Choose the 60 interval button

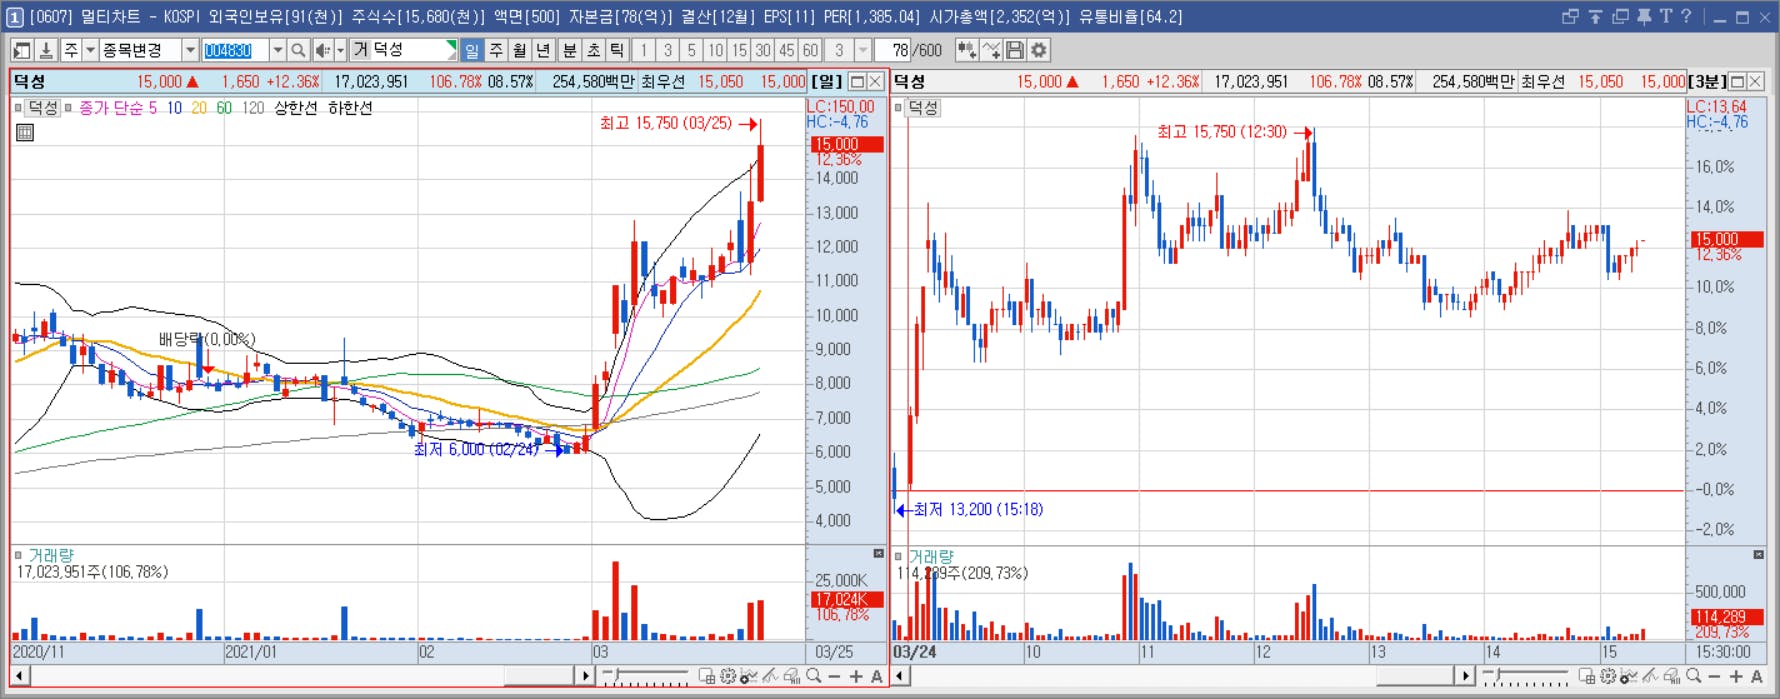click(810, 50)
